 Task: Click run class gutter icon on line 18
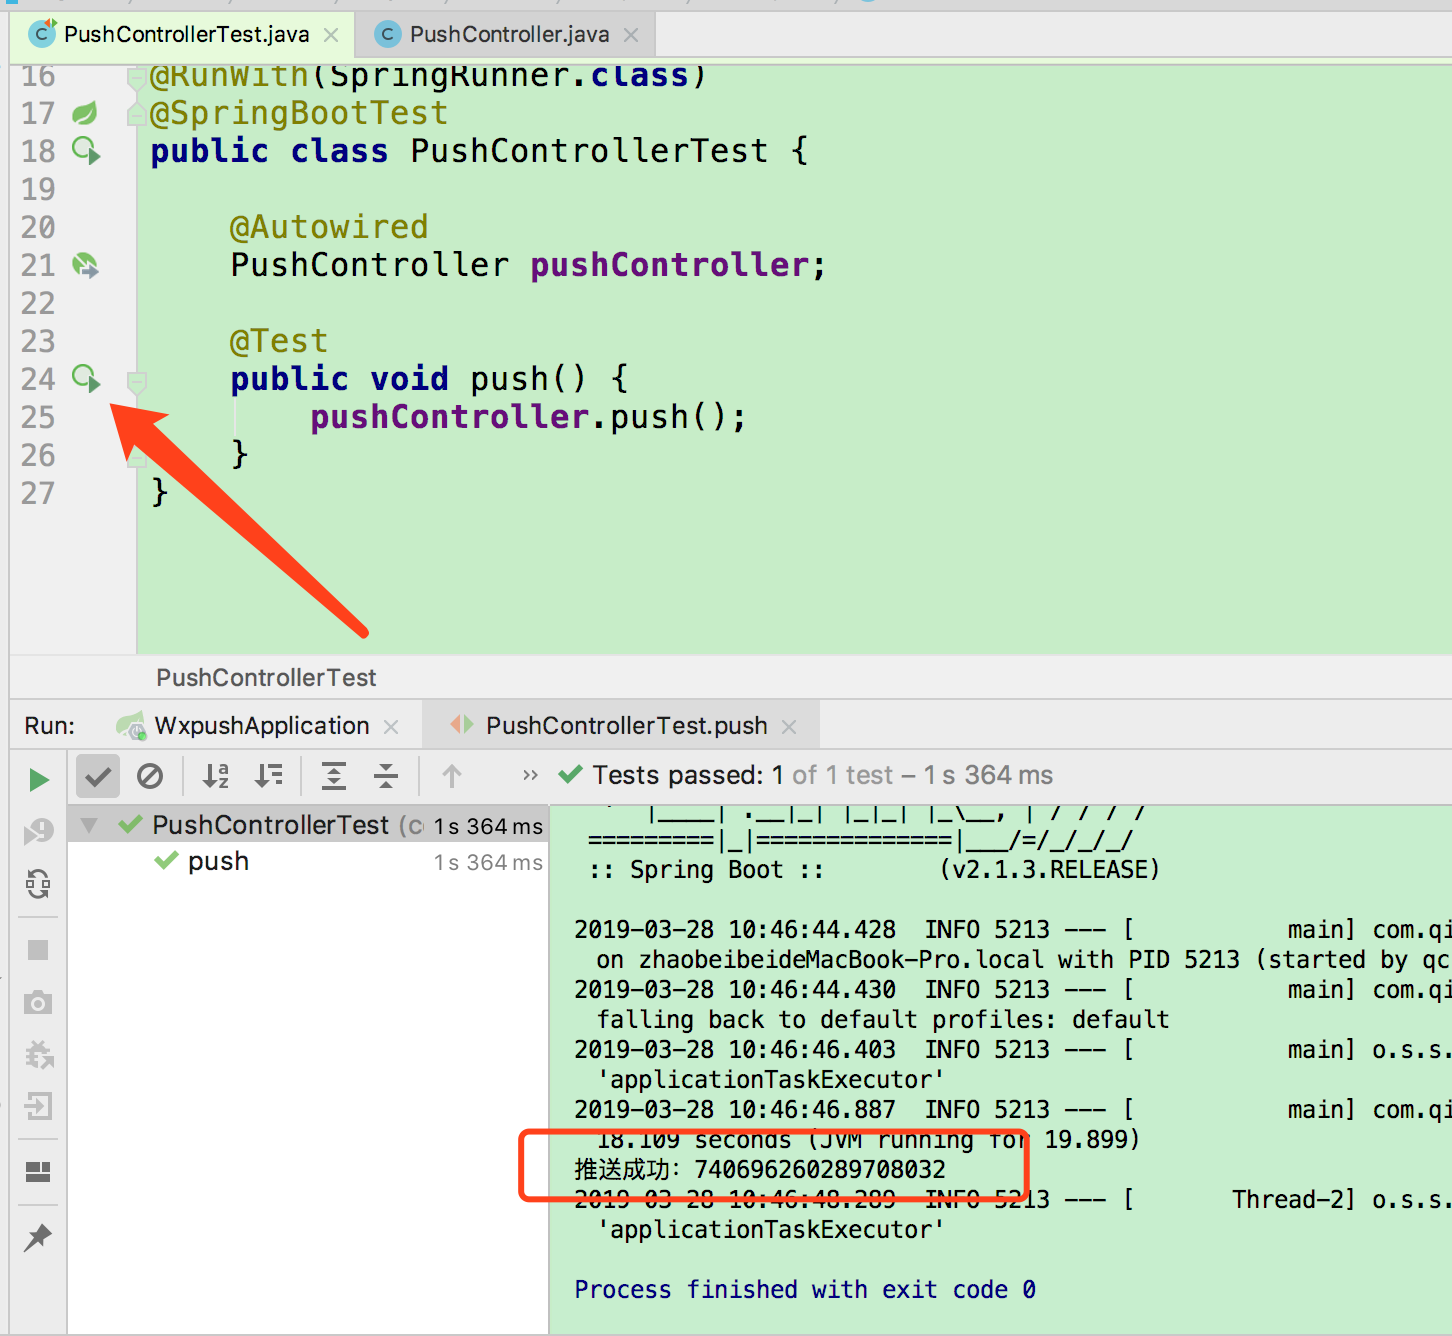86,151
